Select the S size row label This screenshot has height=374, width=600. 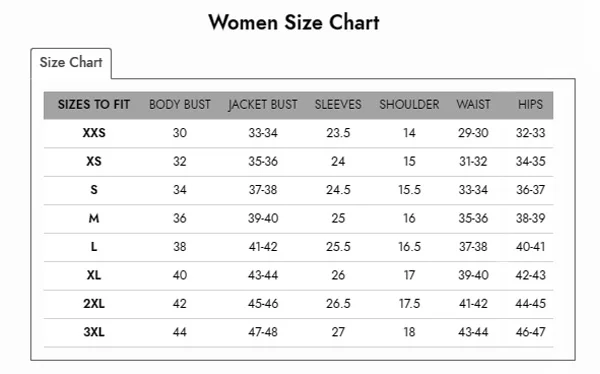coord(94,189)
